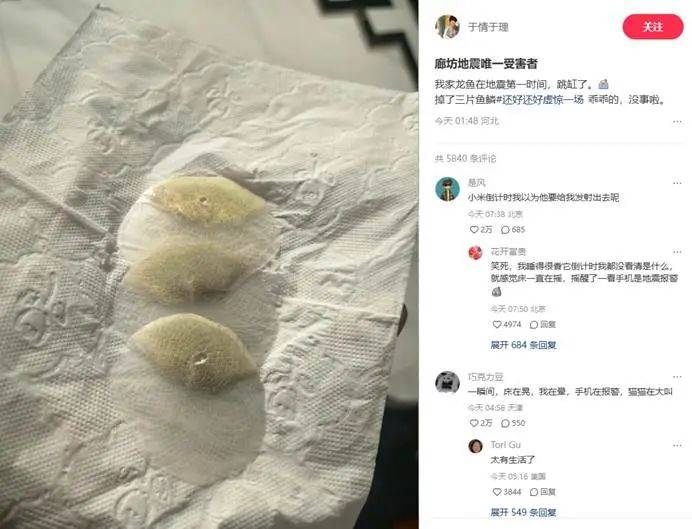This screenshot has width=692, height=529.
Task: View the fish scales photo
Action: (x=209, y=265)
